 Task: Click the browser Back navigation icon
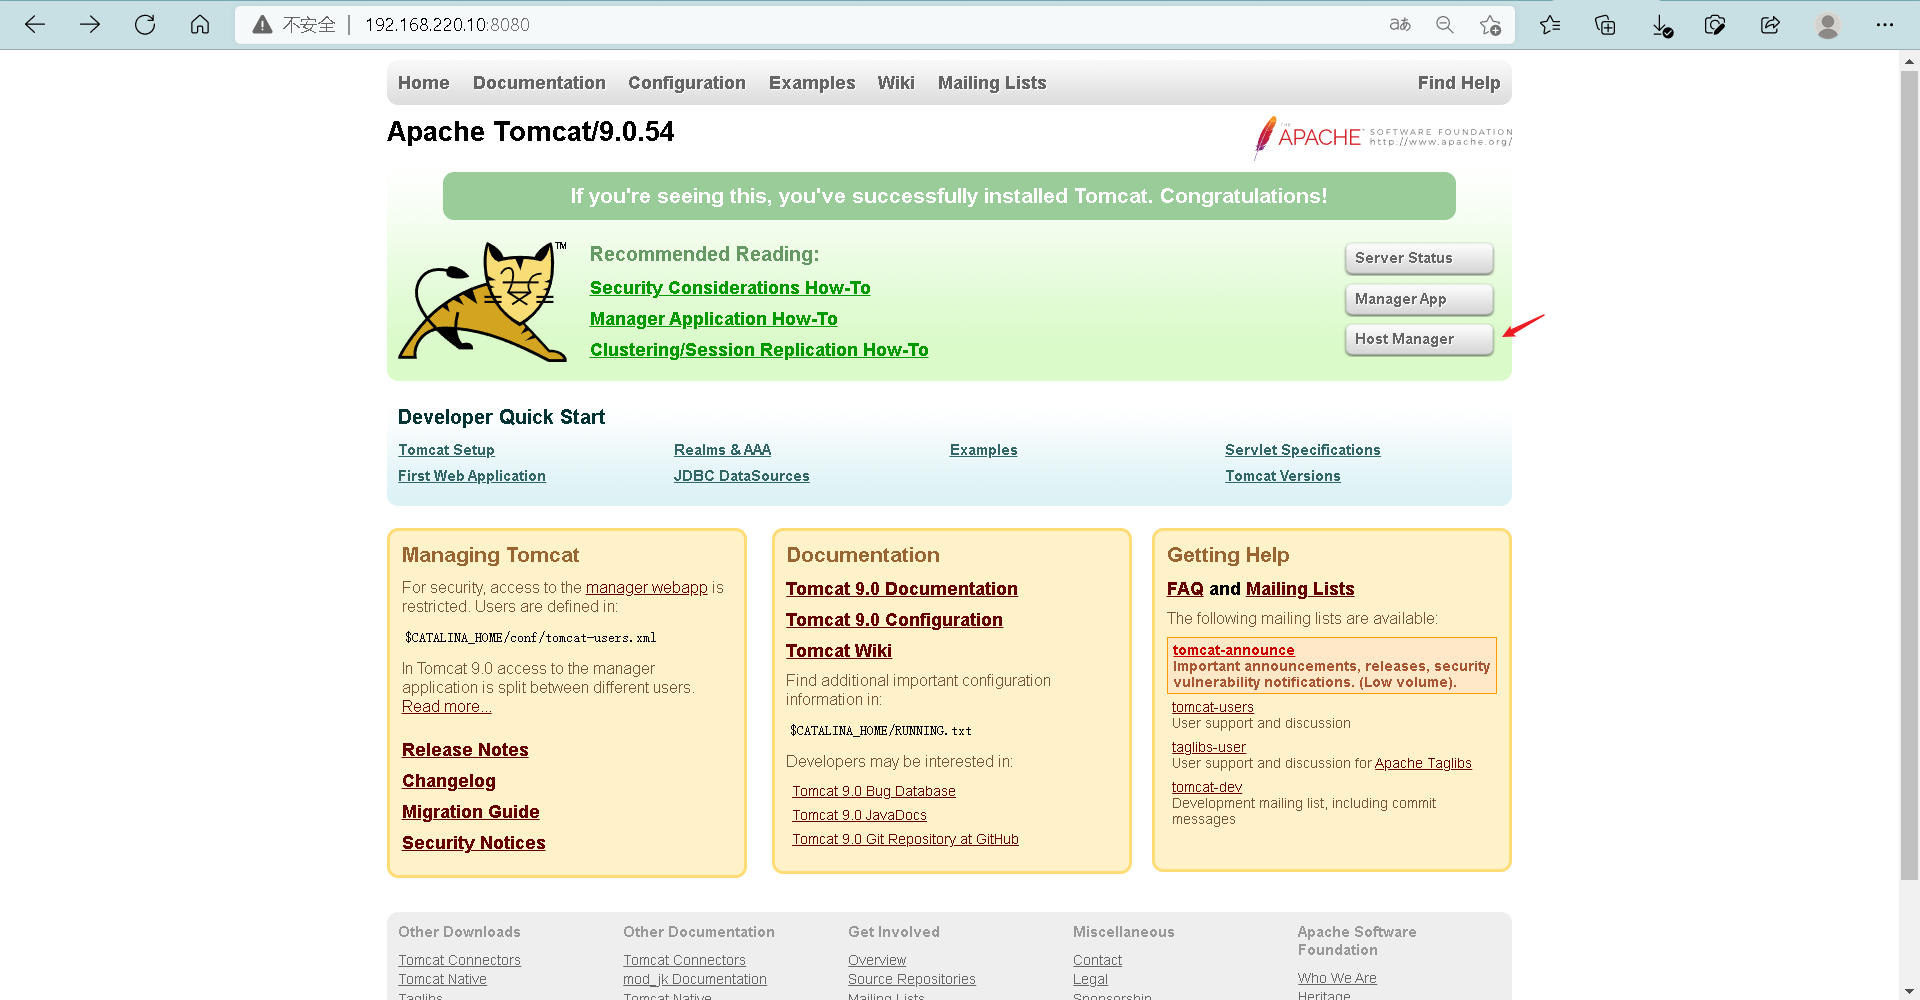[35, 25]
